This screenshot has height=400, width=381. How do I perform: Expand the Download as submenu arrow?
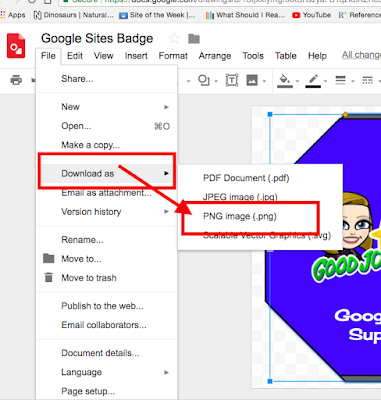click(166, 173)
